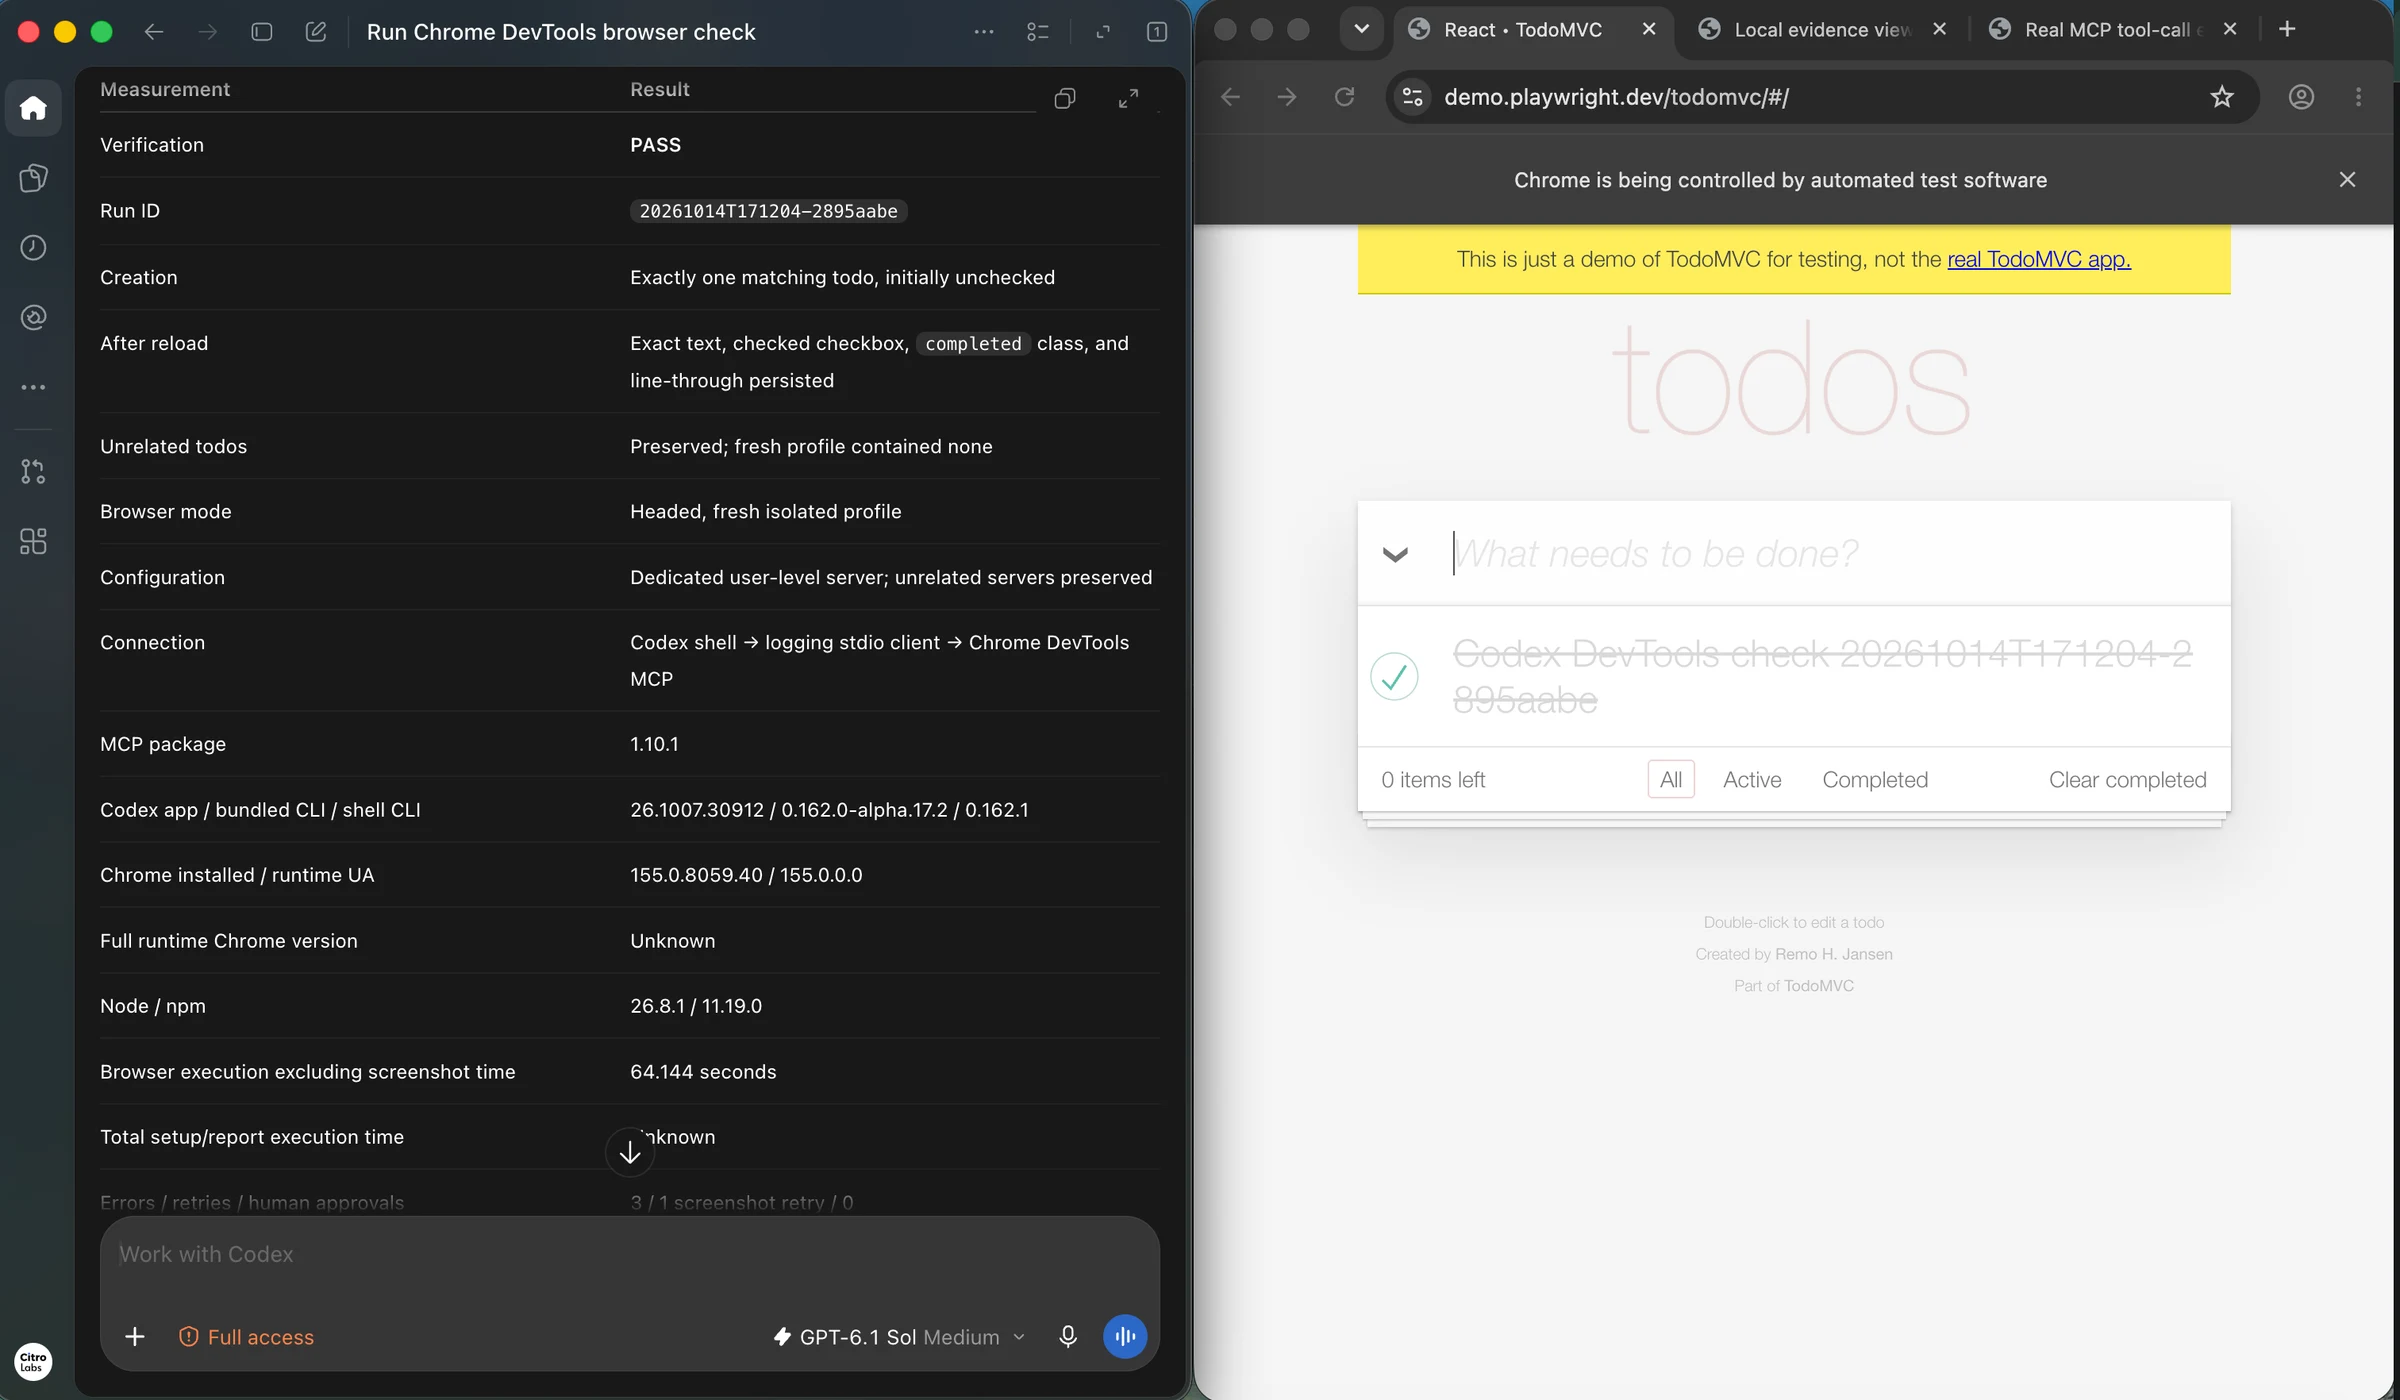Click the microphone dictation icon
This screenshot has width=2400, height=1400.
pos(1068,1336)
